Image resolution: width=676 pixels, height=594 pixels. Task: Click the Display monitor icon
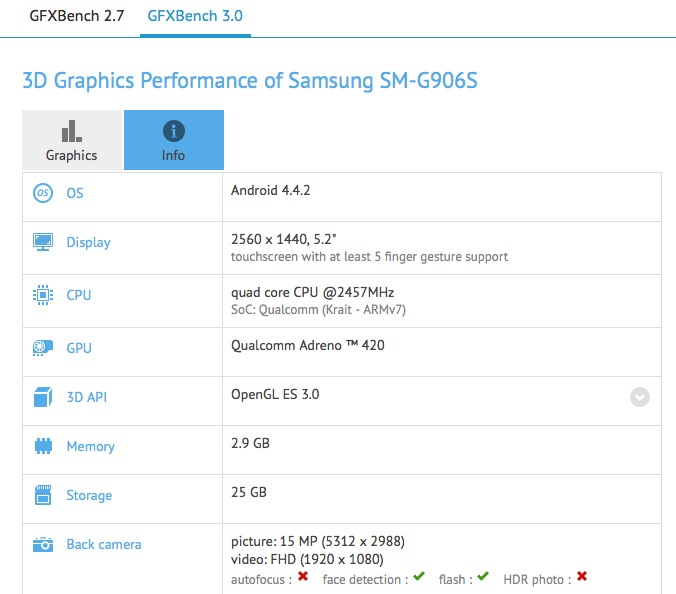click(43, 242)
